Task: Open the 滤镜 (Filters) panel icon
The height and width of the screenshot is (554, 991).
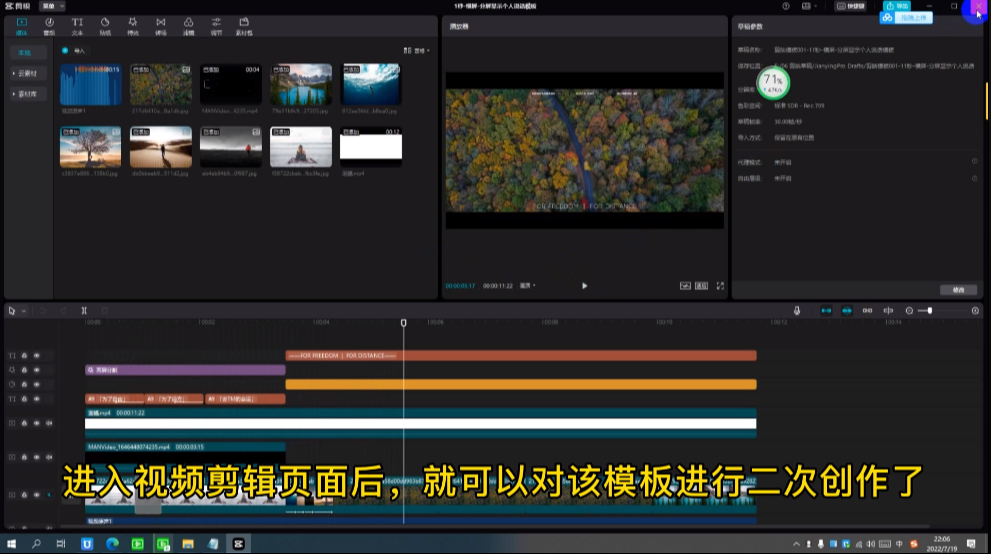Action: coord(189,24)
